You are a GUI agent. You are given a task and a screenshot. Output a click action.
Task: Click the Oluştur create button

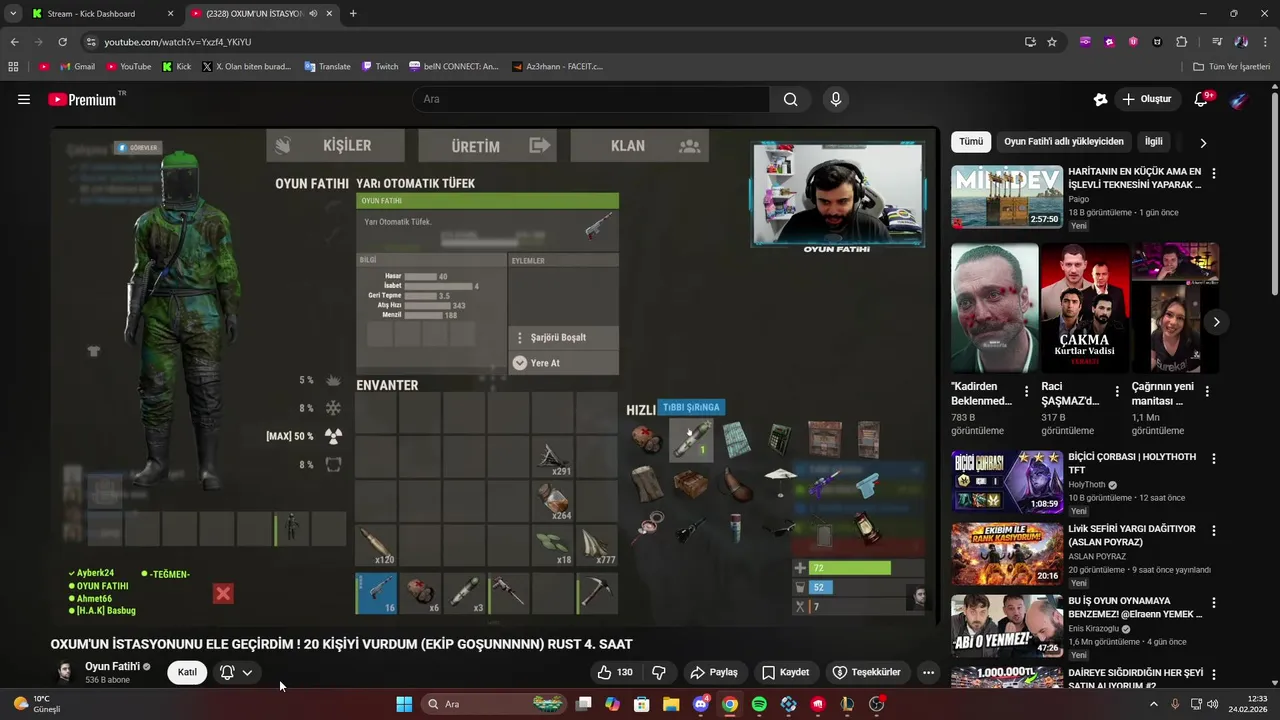[x=1146, y=99]
